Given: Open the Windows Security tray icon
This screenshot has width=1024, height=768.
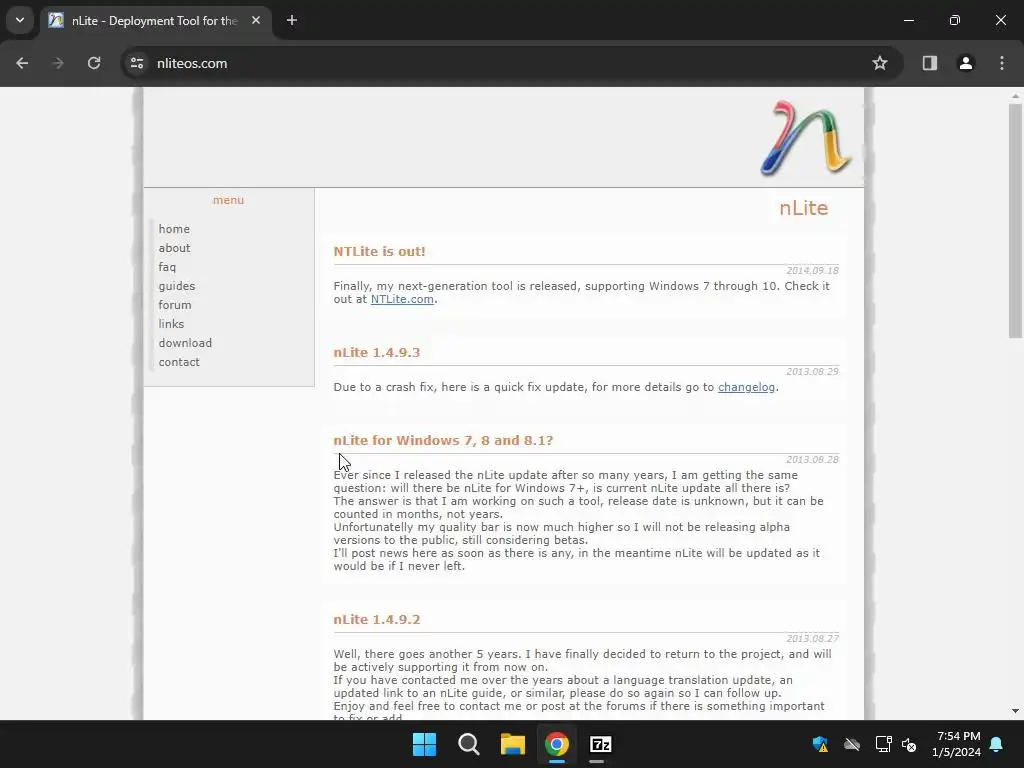Looking at the screenshot, I should 820,744.
